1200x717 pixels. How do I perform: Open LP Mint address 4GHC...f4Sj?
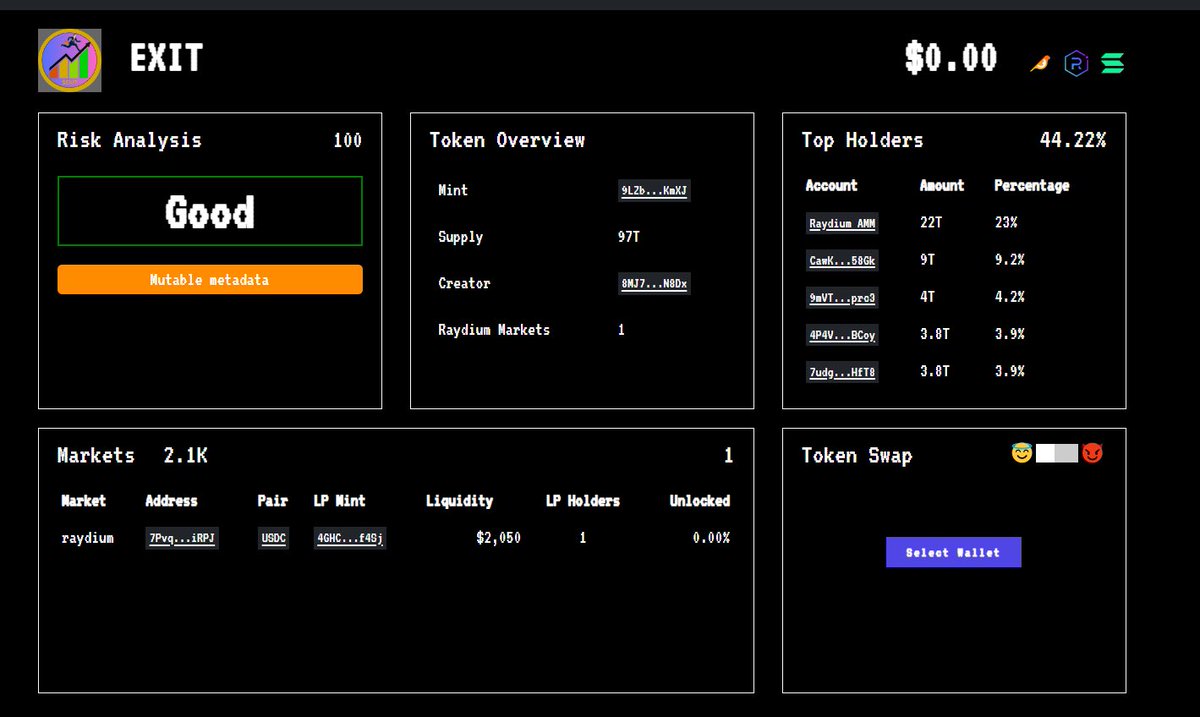click(x=349, y=538)
